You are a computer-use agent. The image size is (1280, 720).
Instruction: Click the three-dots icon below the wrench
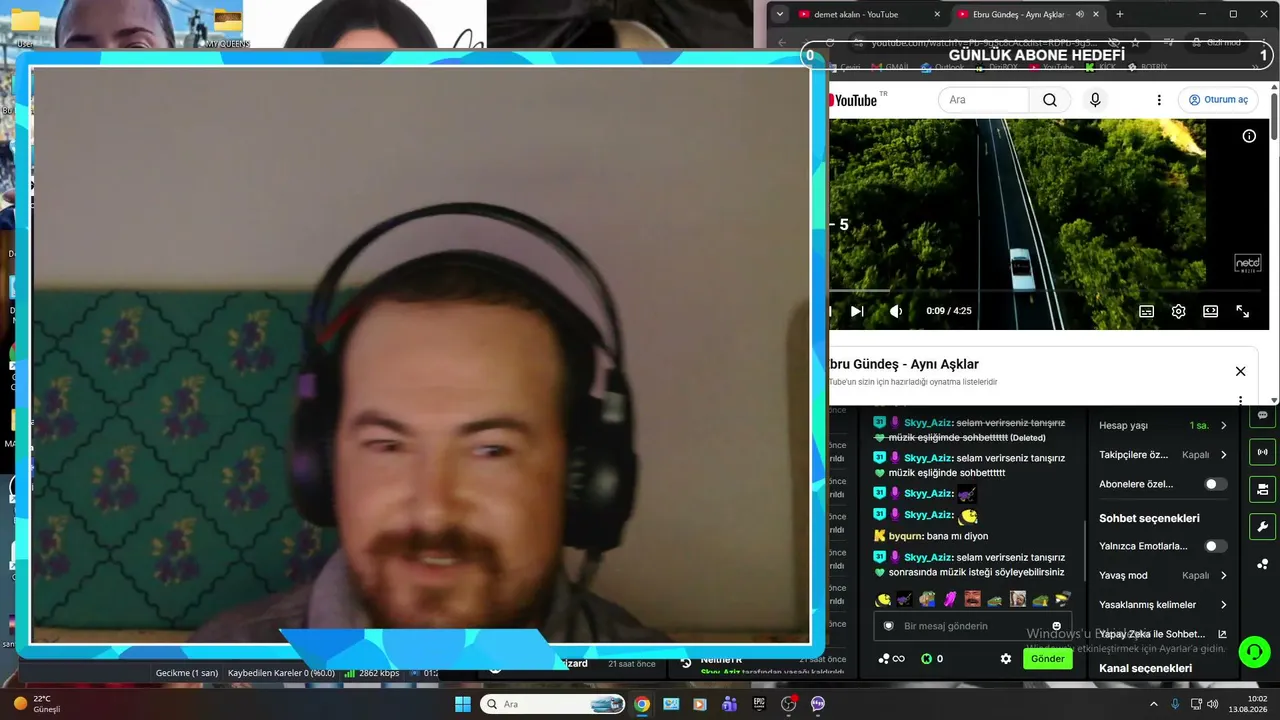1262,564
